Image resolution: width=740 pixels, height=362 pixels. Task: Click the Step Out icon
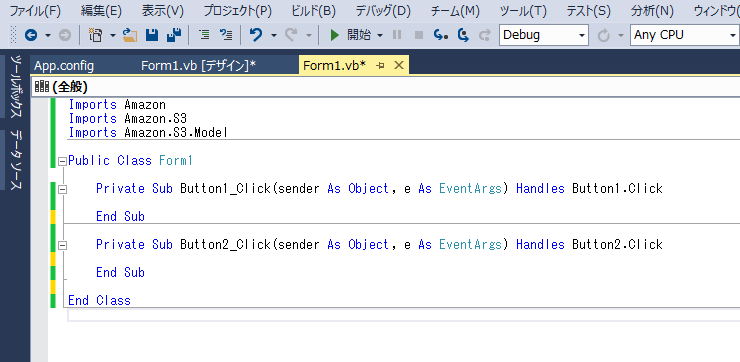(485, 35)
